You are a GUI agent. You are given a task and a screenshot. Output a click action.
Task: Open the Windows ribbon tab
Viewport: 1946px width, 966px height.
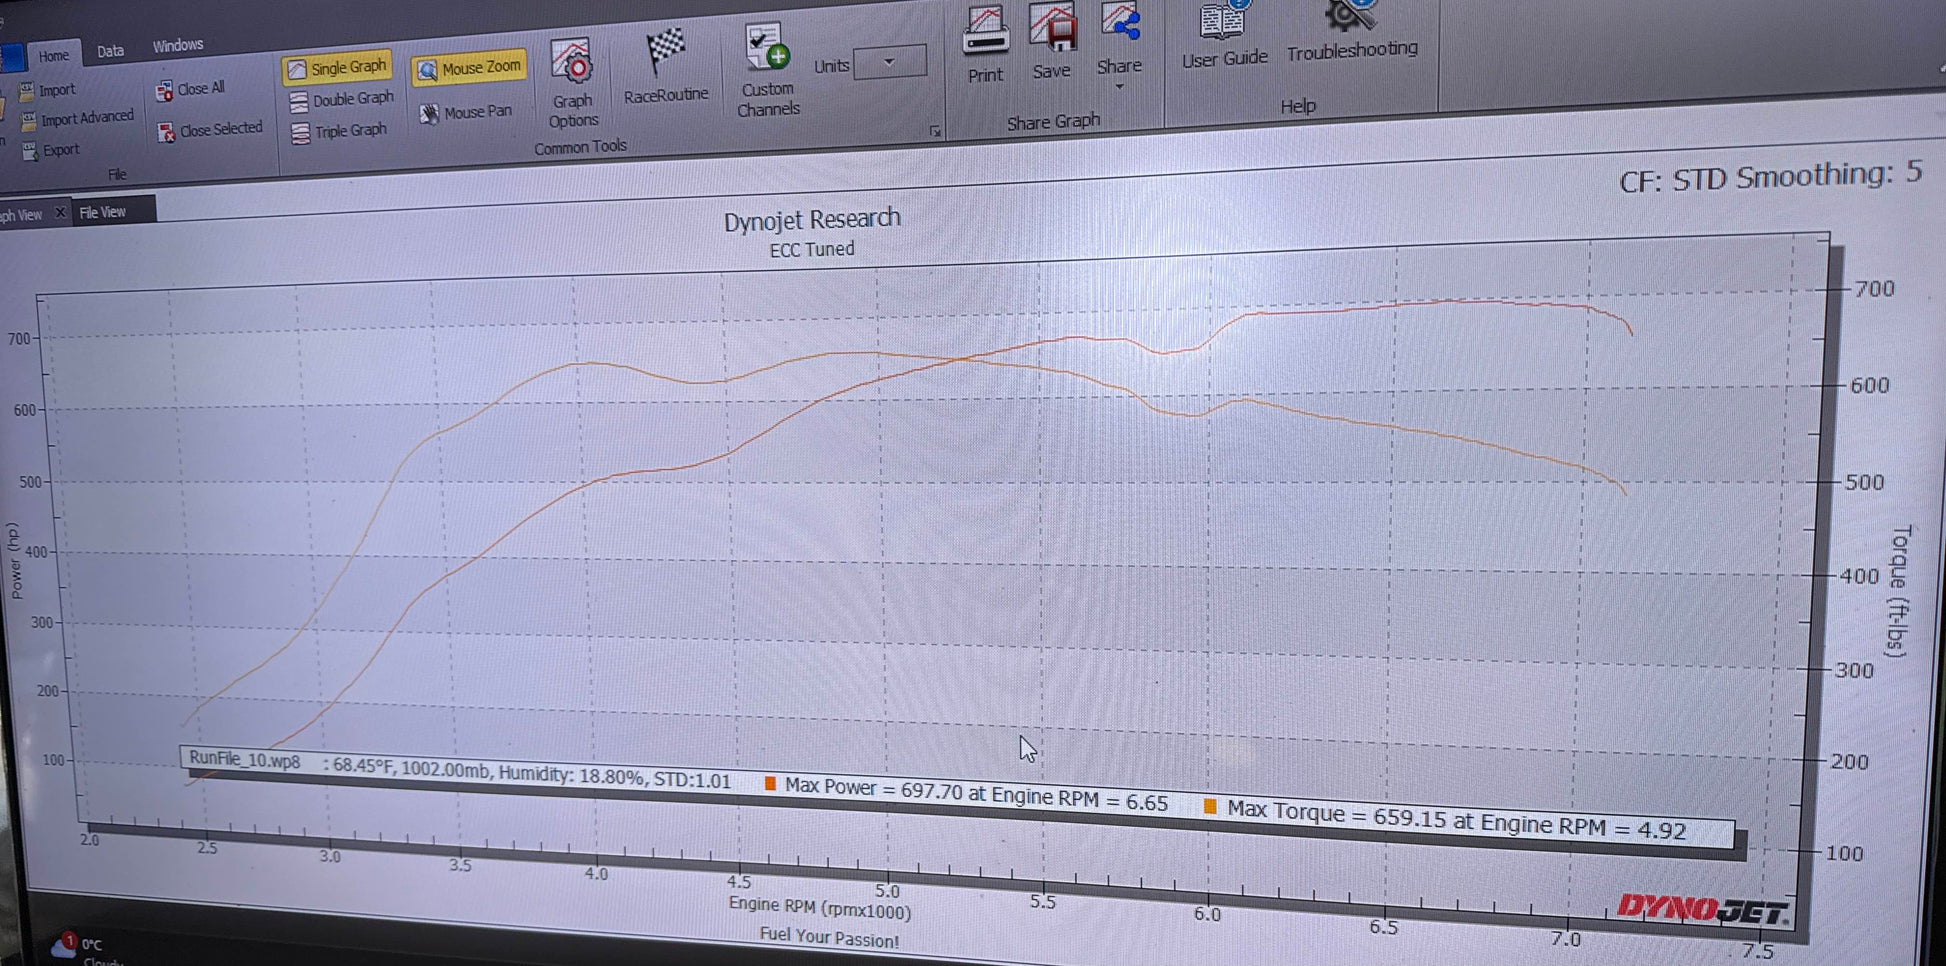coord(177,46)
